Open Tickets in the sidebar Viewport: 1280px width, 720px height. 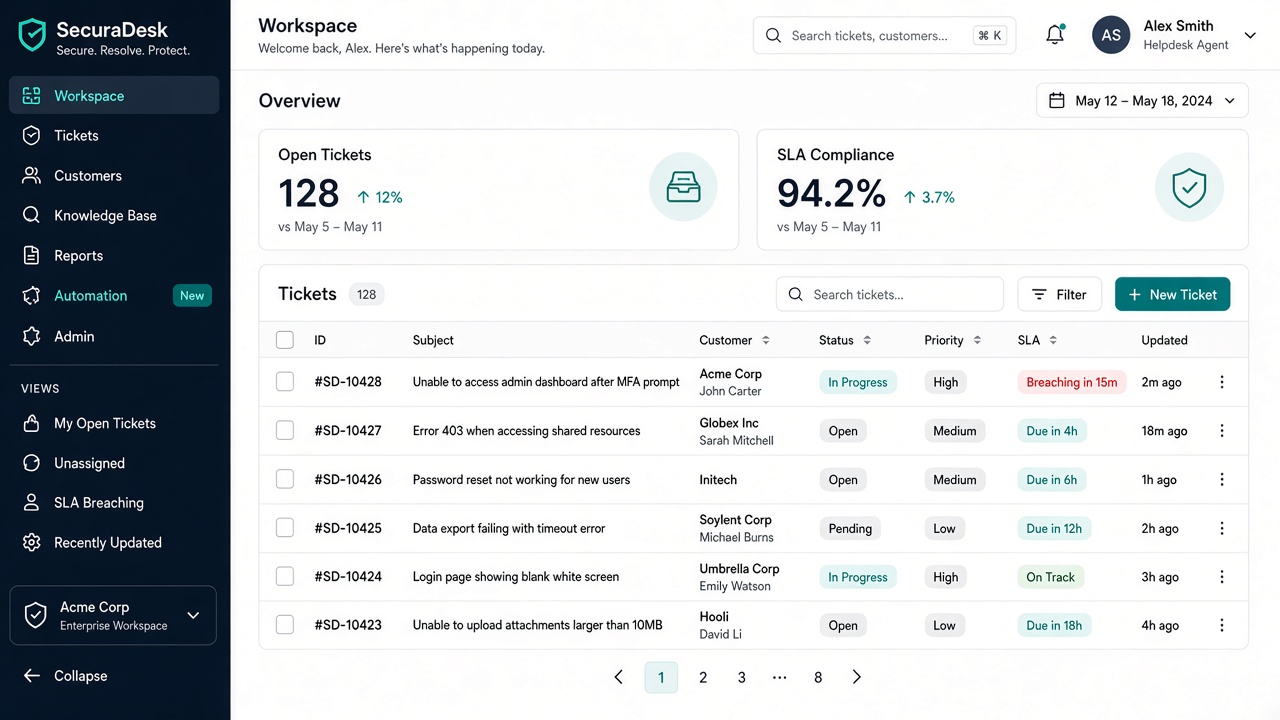pos(114,135)
